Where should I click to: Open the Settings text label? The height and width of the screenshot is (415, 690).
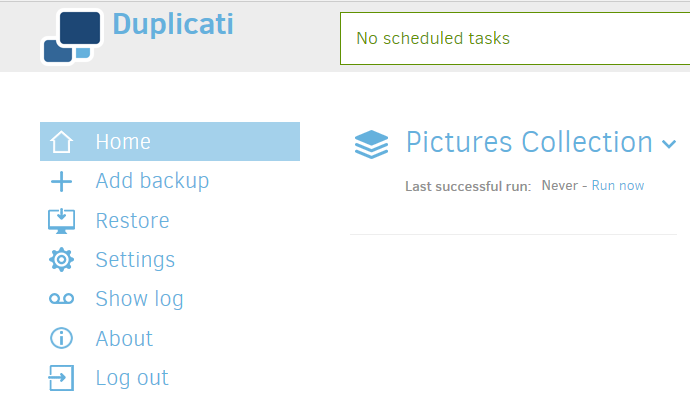tap(135, 260)
